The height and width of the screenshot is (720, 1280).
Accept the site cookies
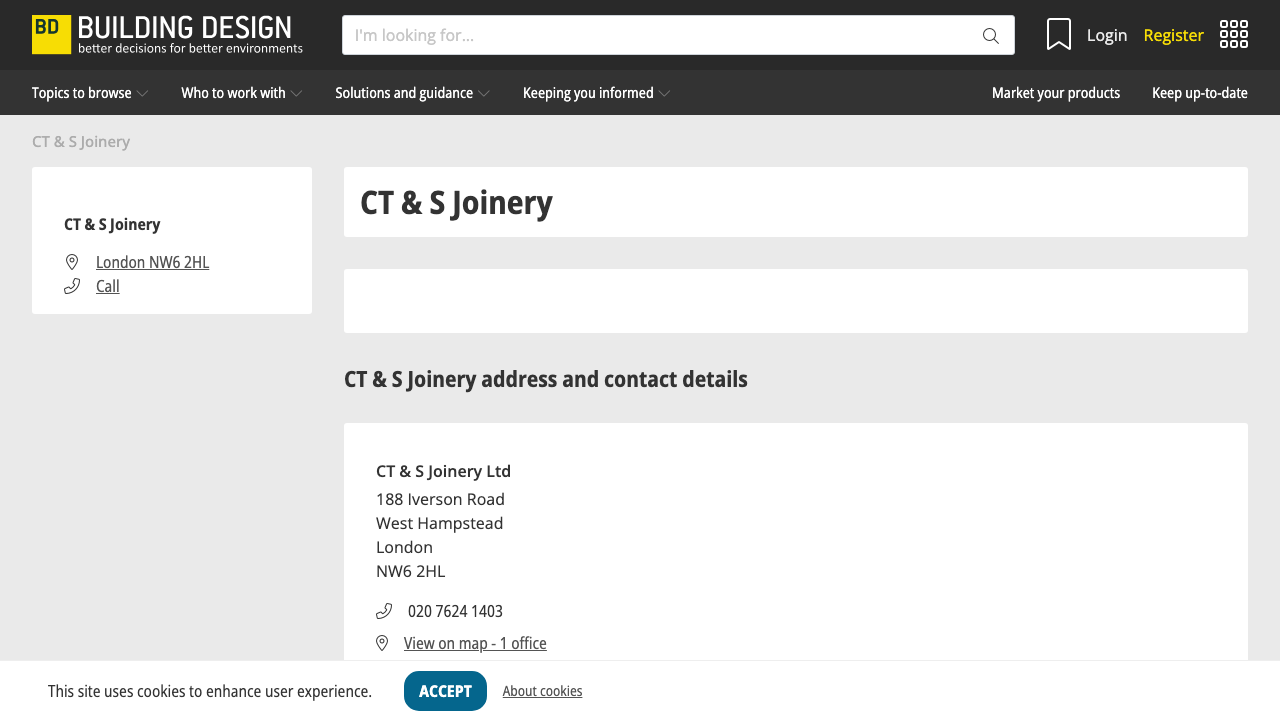tap(445, 690)
